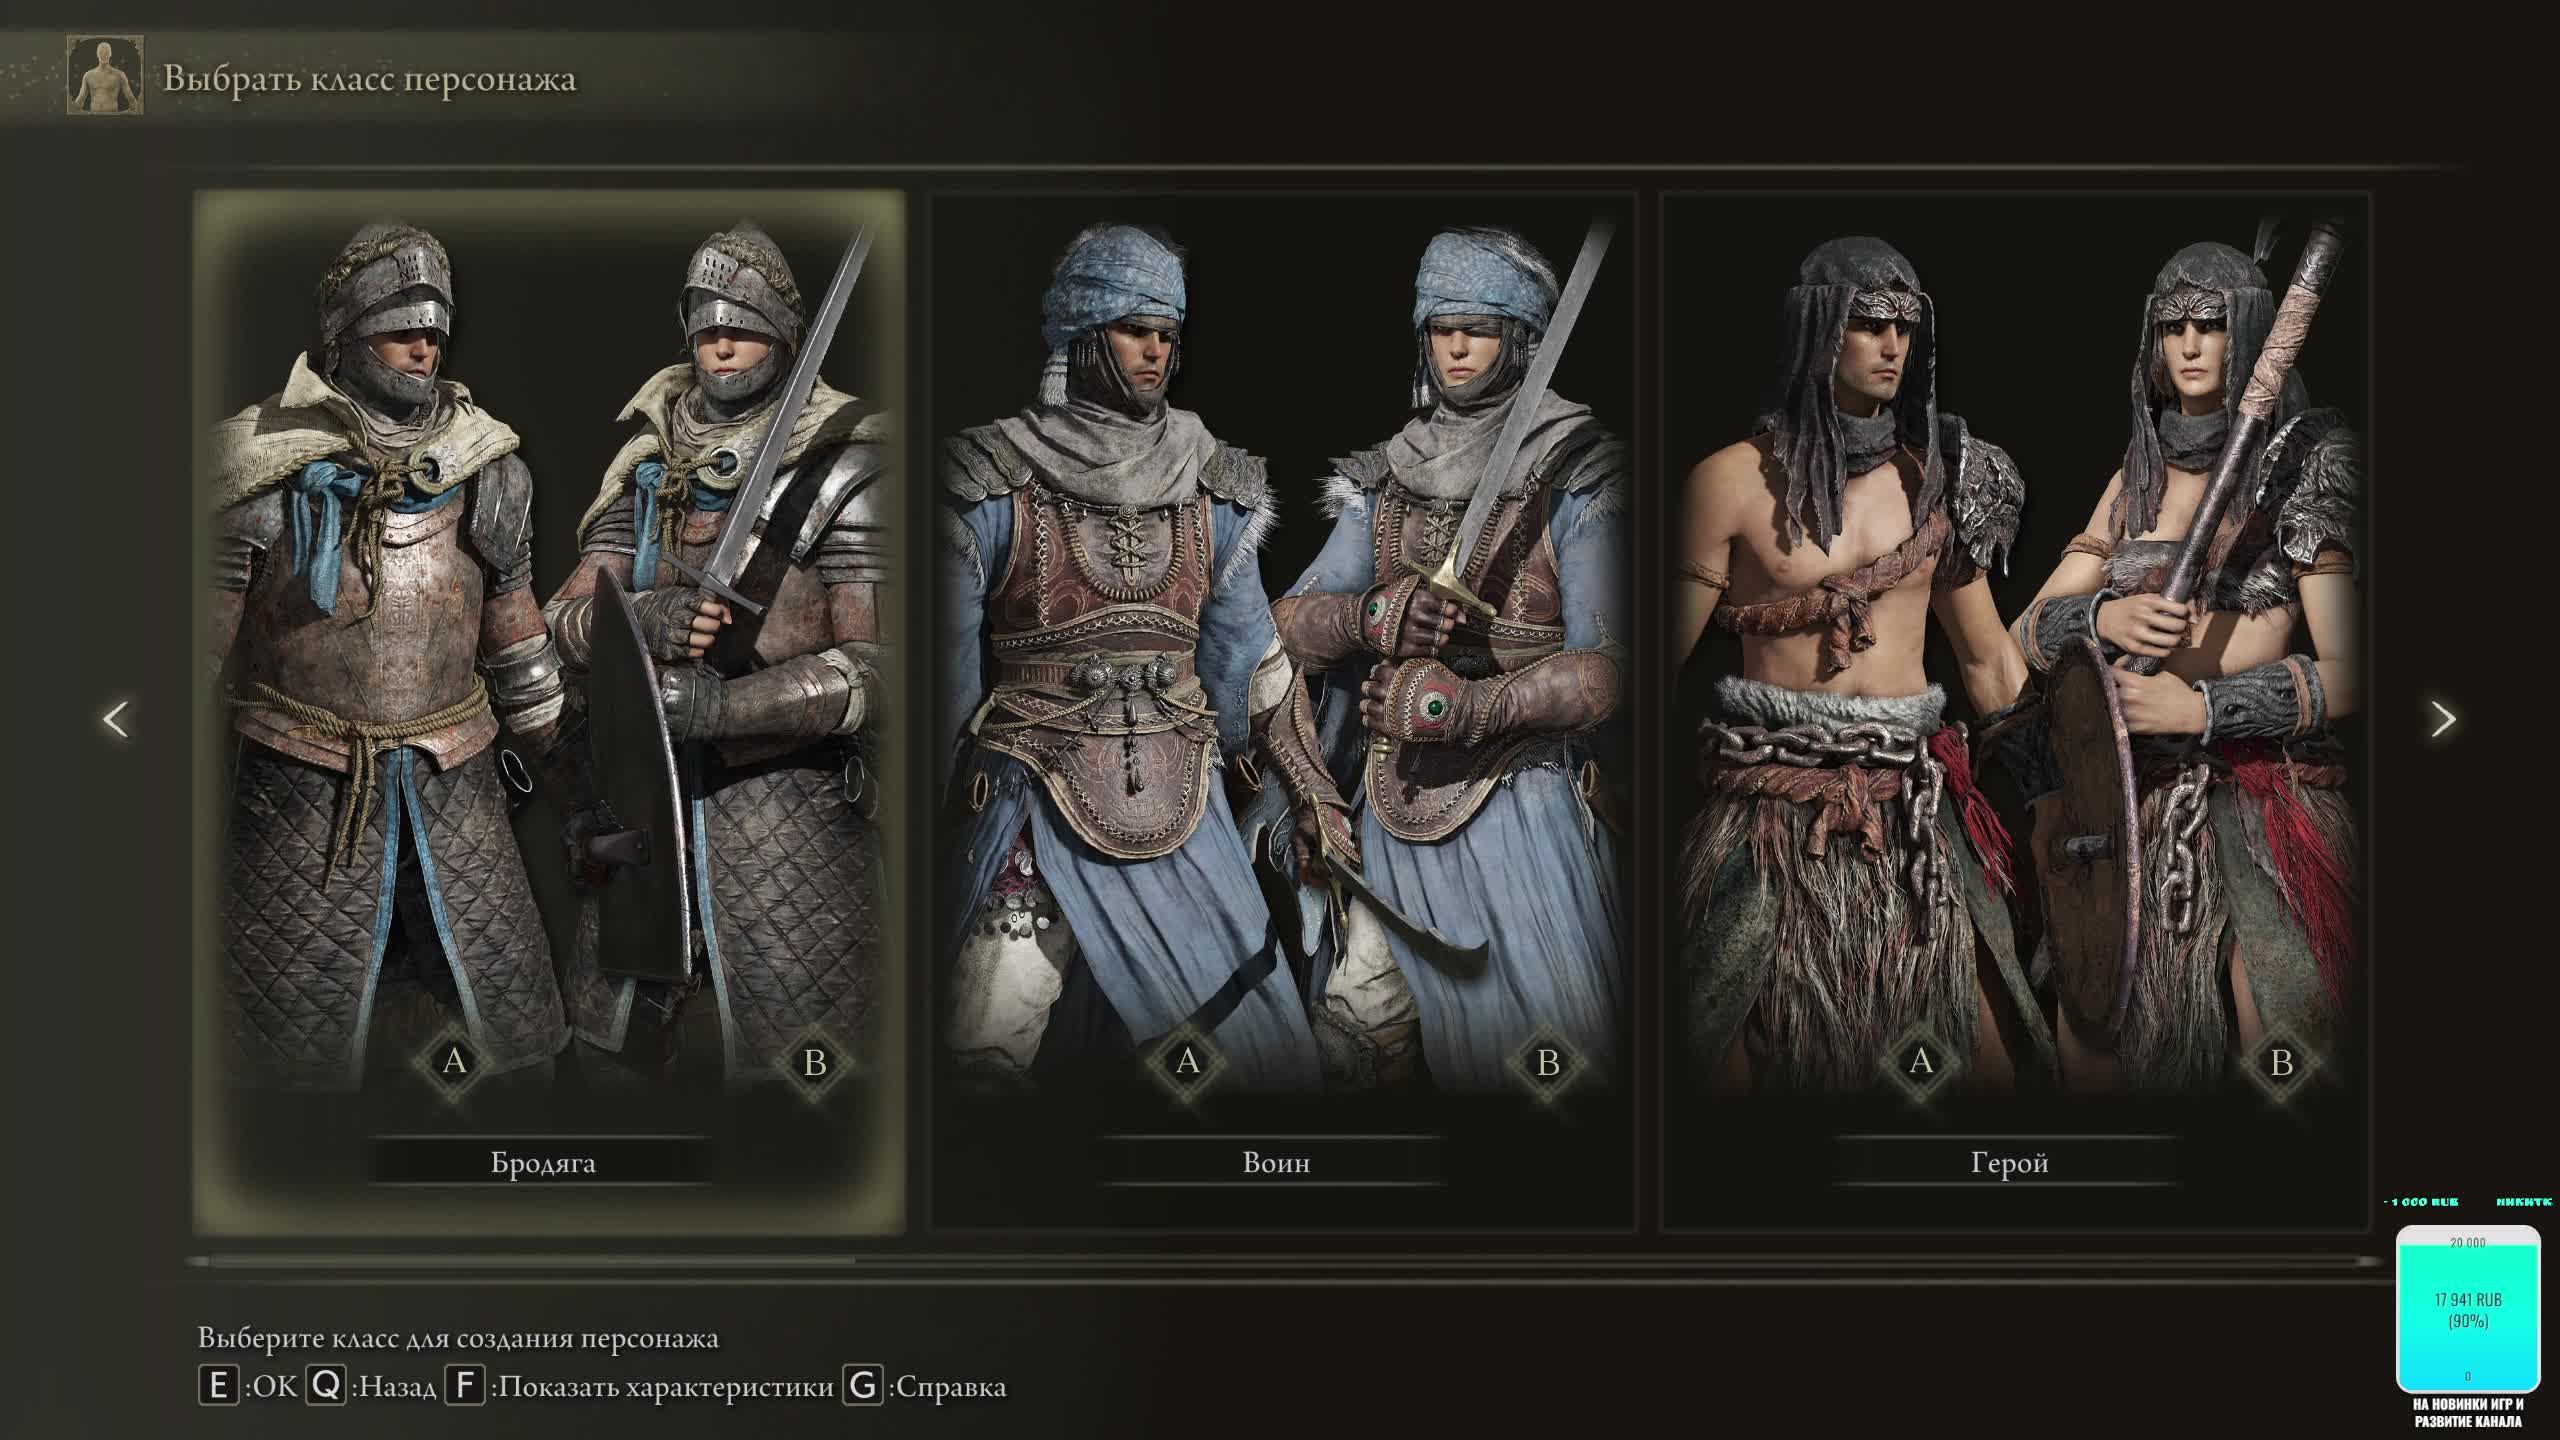Click the horizontal class list scrollbar
Image resolution: width=2560 pixels, height=1440 pixels.
pyautogui.click(x=1285, y=1261)
